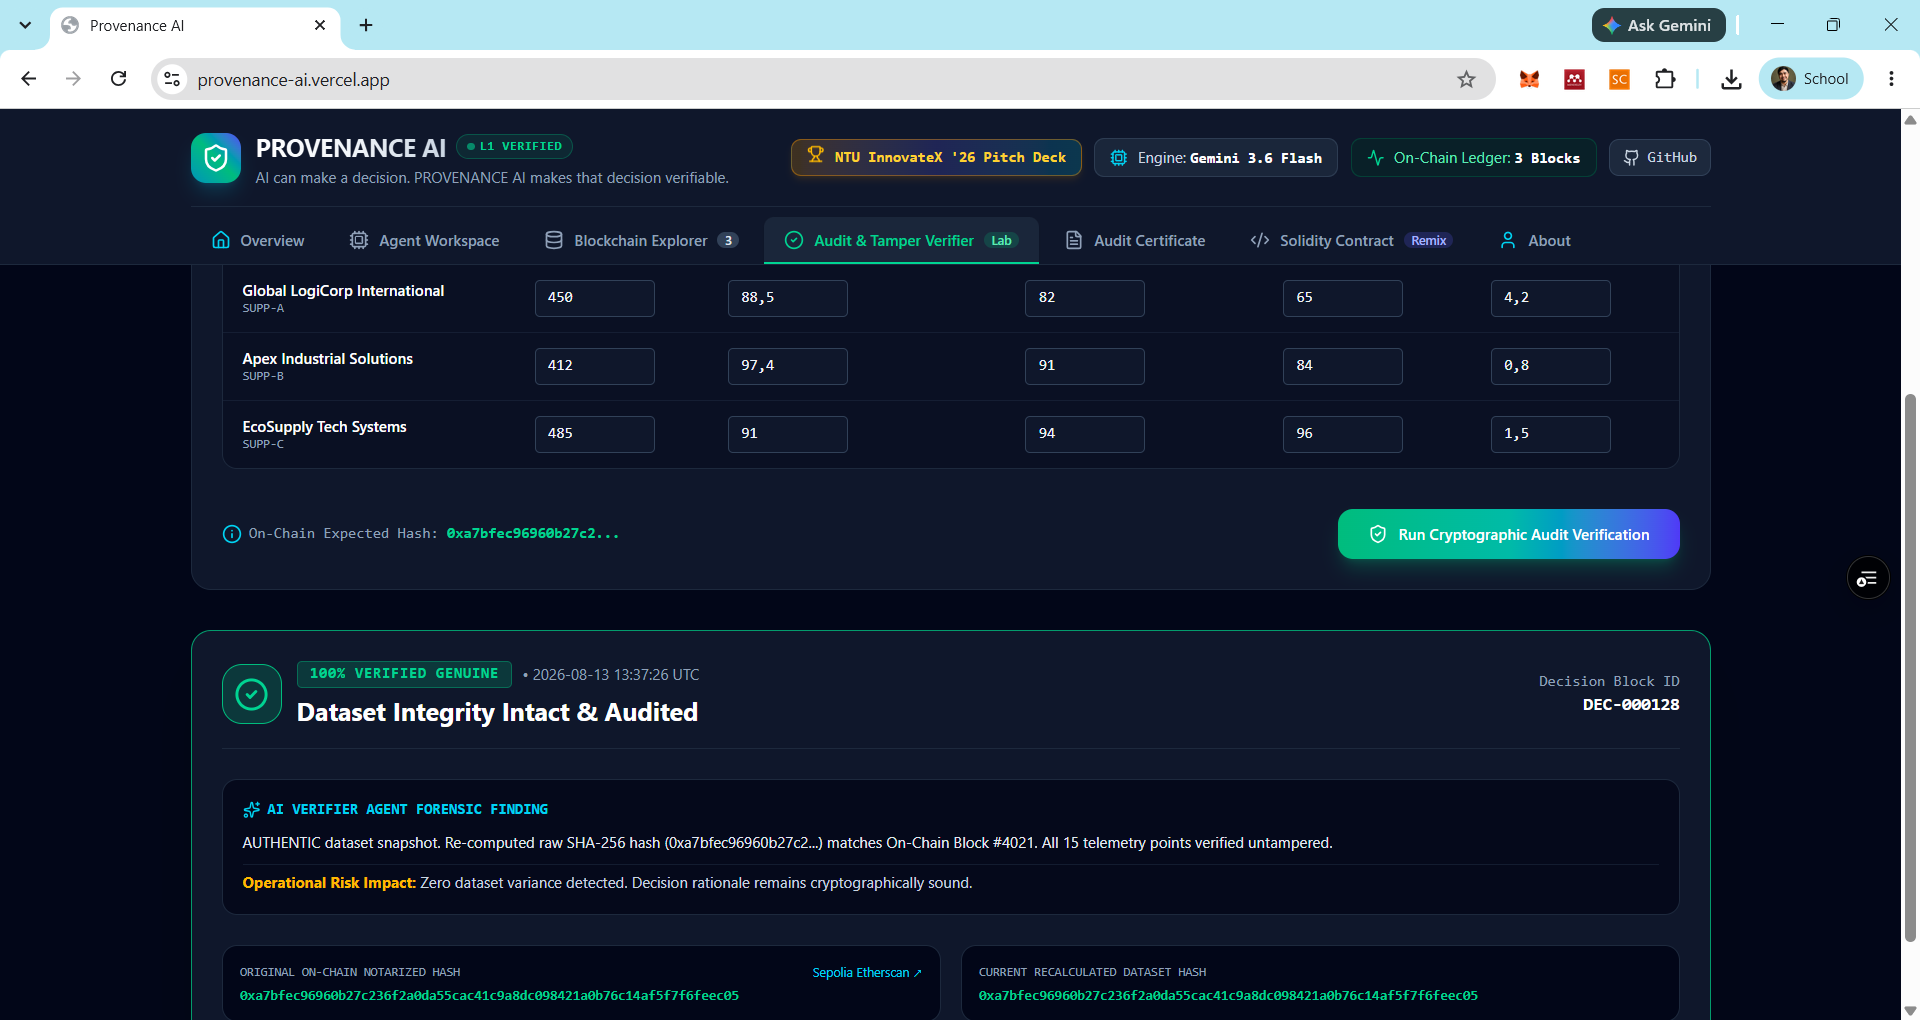Viewport: 1920px width, 1020px height.
Task: Open Chrome three-dot menu
Action: 1891,79
